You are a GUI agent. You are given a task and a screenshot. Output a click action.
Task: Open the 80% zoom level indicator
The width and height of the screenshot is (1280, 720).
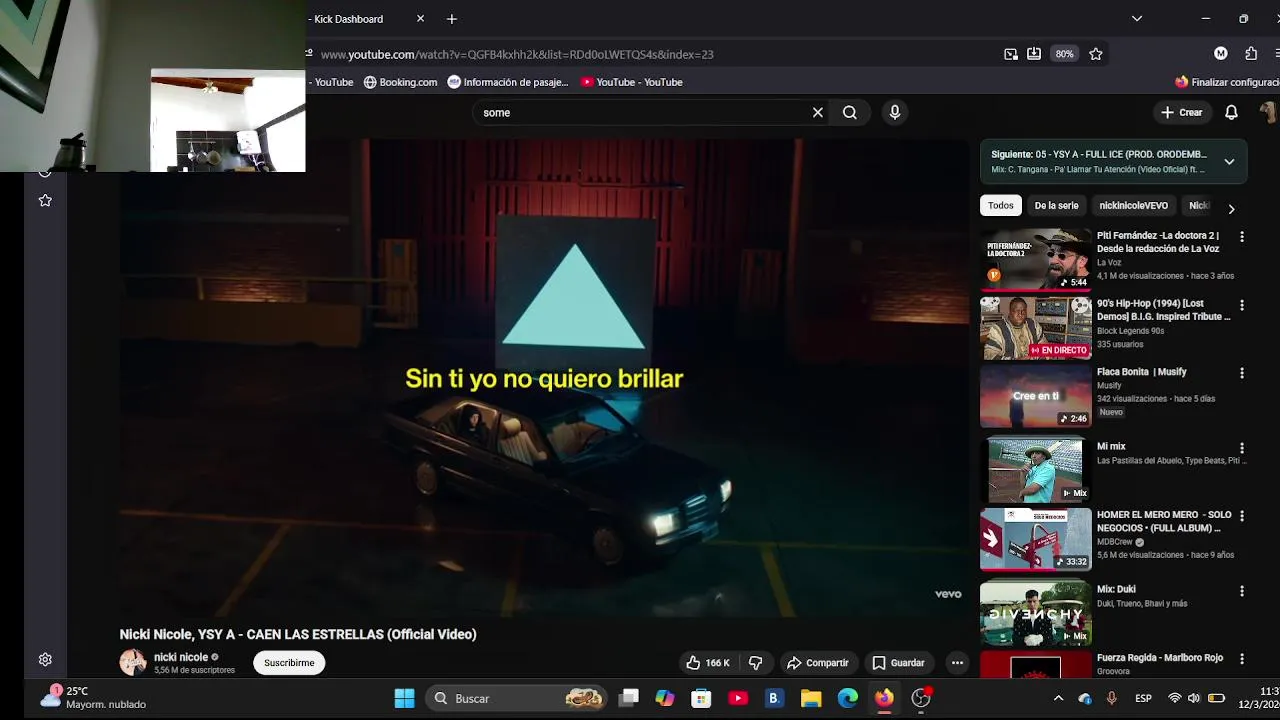point(1064,54)
